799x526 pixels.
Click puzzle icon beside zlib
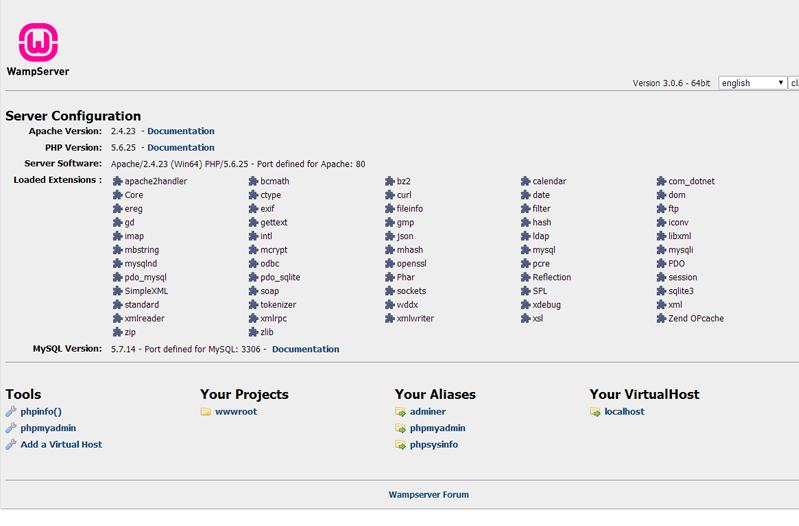pos(253,332)
